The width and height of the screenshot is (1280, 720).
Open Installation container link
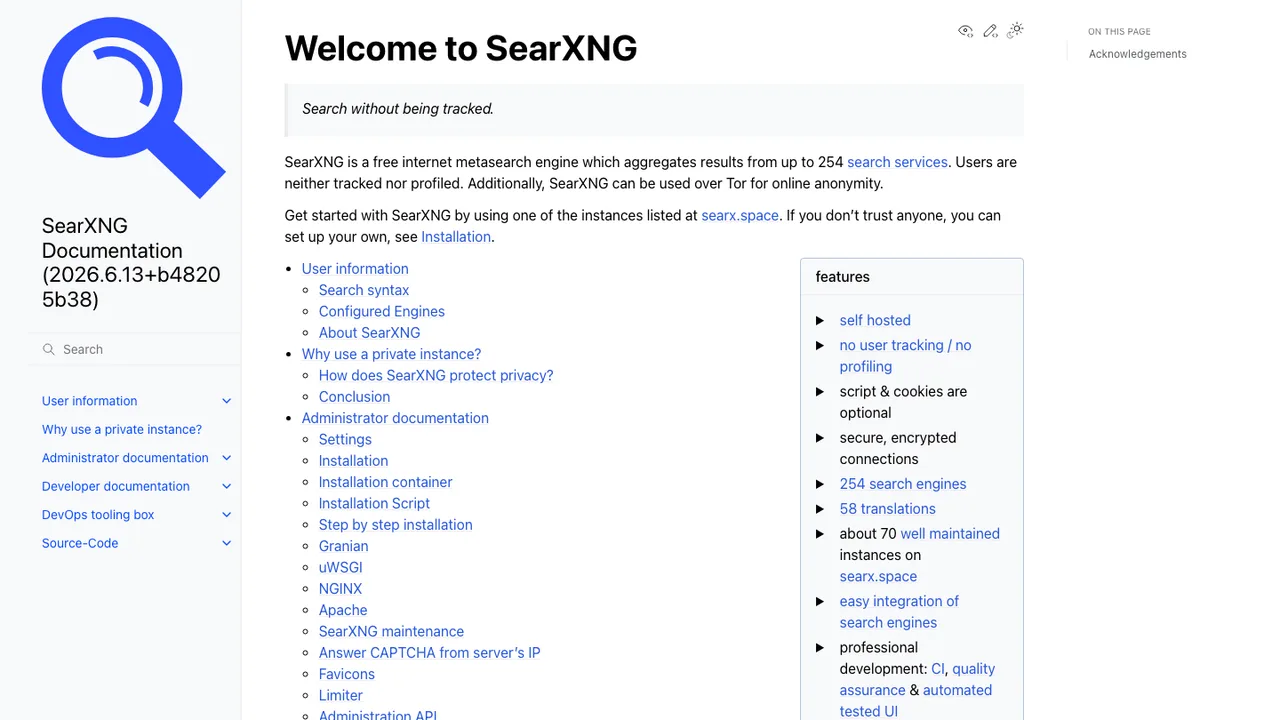tap(386, 482)
